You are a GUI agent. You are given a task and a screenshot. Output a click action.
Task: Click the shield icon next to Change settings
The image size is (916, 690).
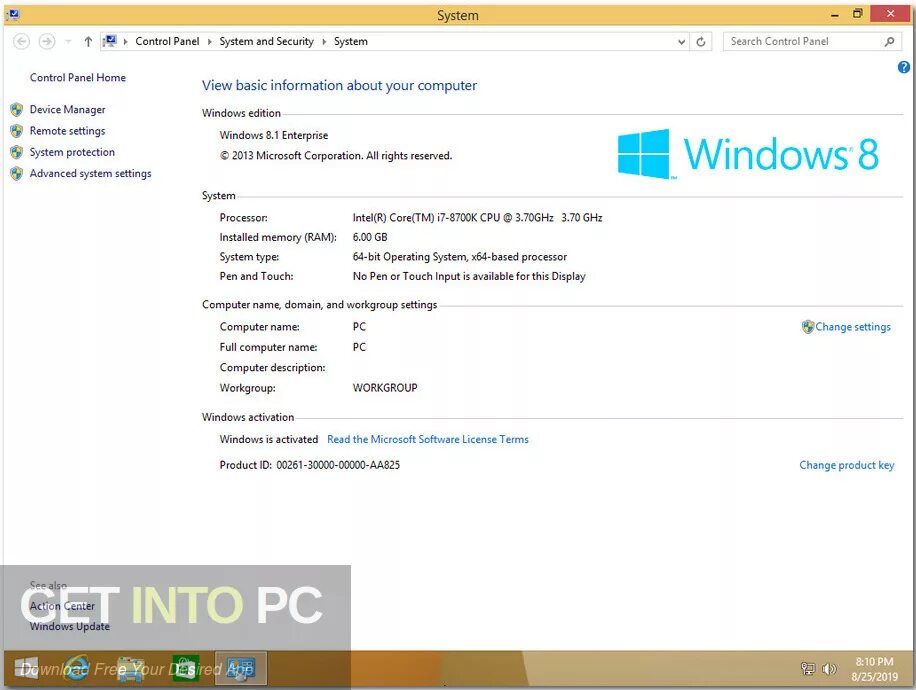click(x=808, y=327)
